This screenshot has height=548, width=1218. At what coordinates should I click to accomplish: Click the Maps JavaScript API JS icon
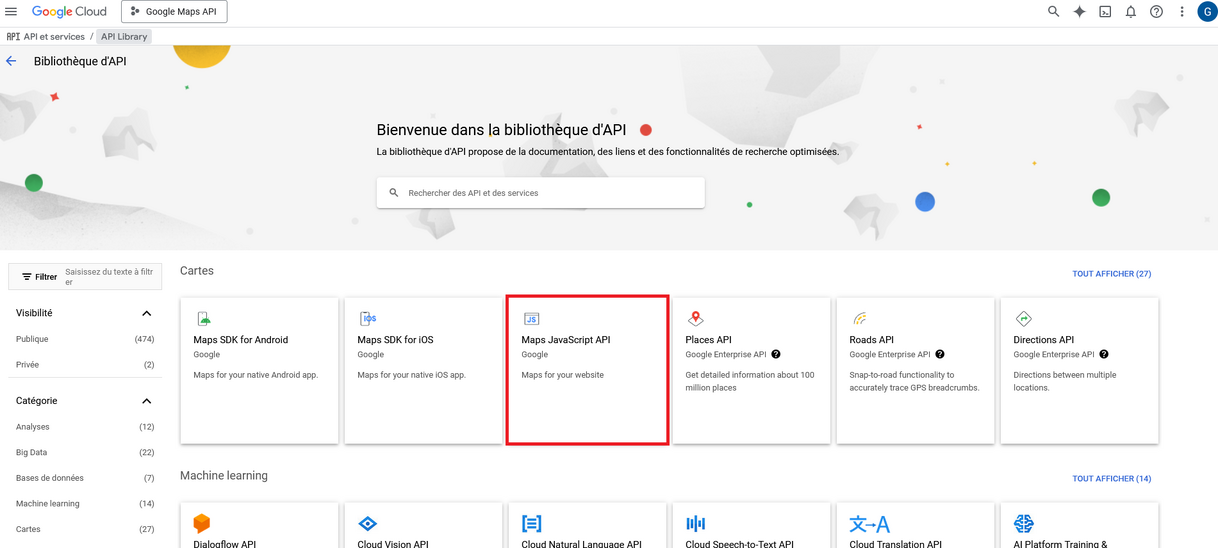(x=531, y=319)
